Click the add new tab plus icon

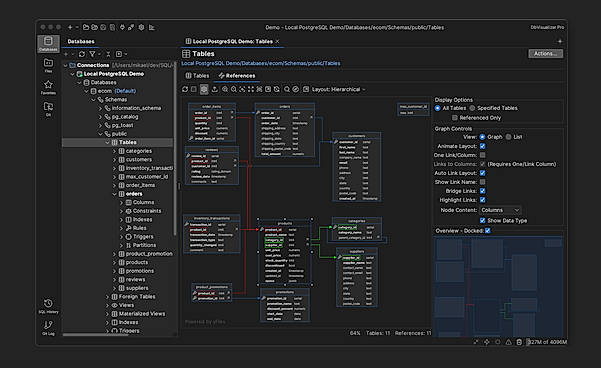(560, 41)
